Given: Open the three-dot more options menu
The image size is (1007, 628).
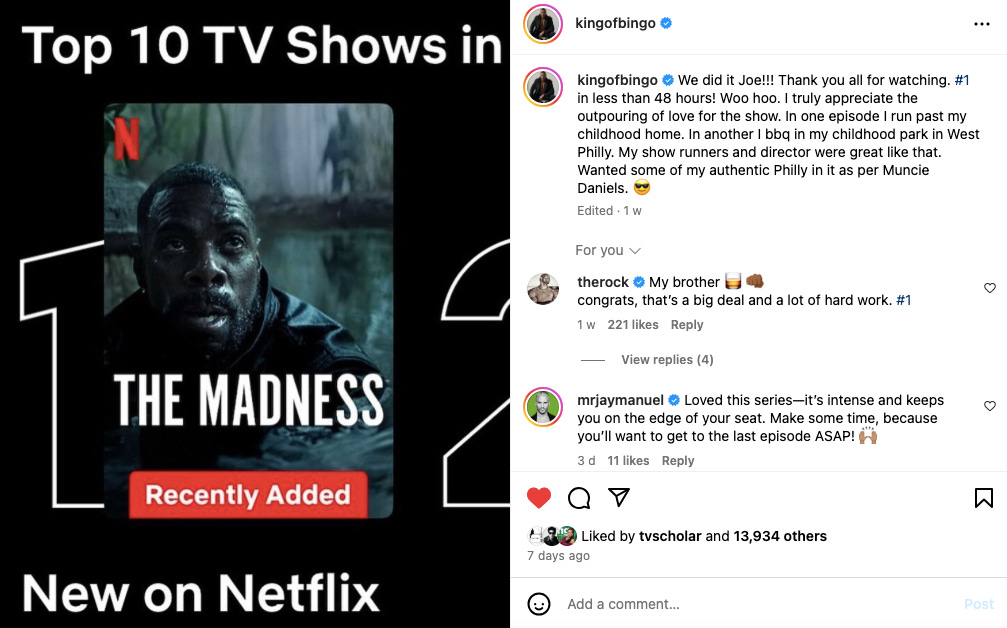Looking at the screenshot, I should [981, 24].
